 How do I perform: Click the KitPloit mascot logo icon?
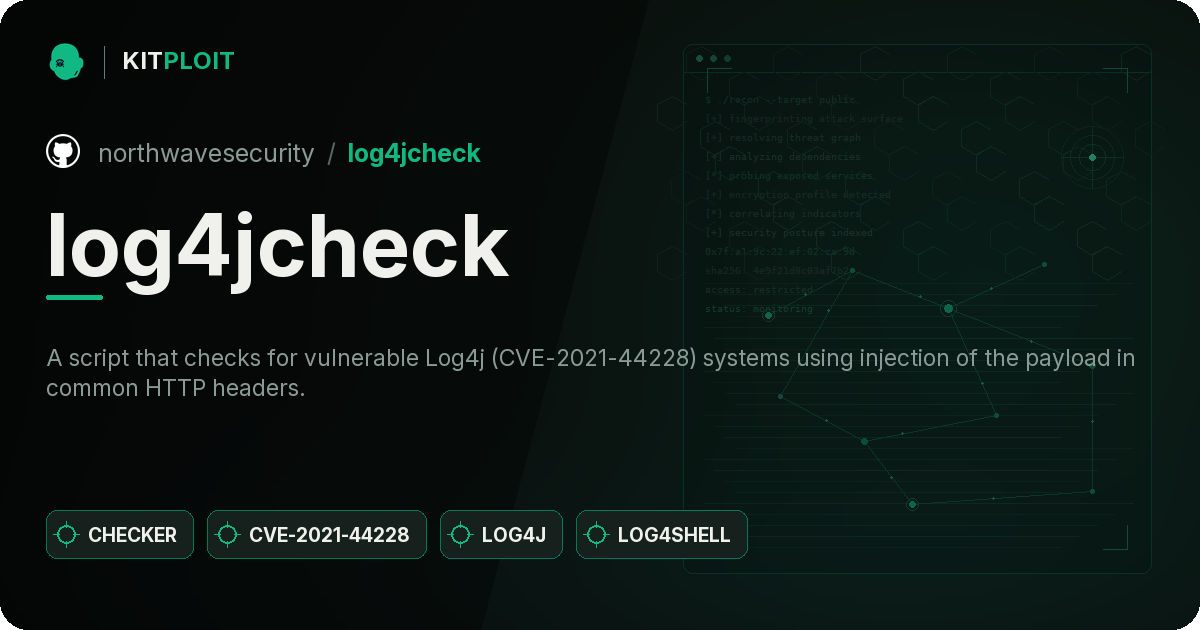pyautogui.click(x=66, y=61)
